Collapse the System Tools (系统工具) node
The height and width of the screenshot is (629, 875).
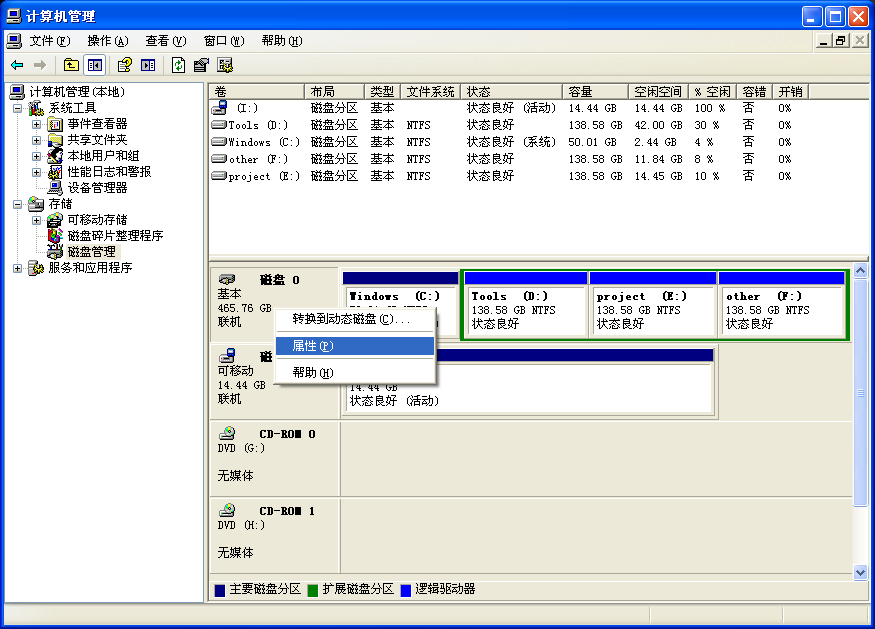point(17,108)
